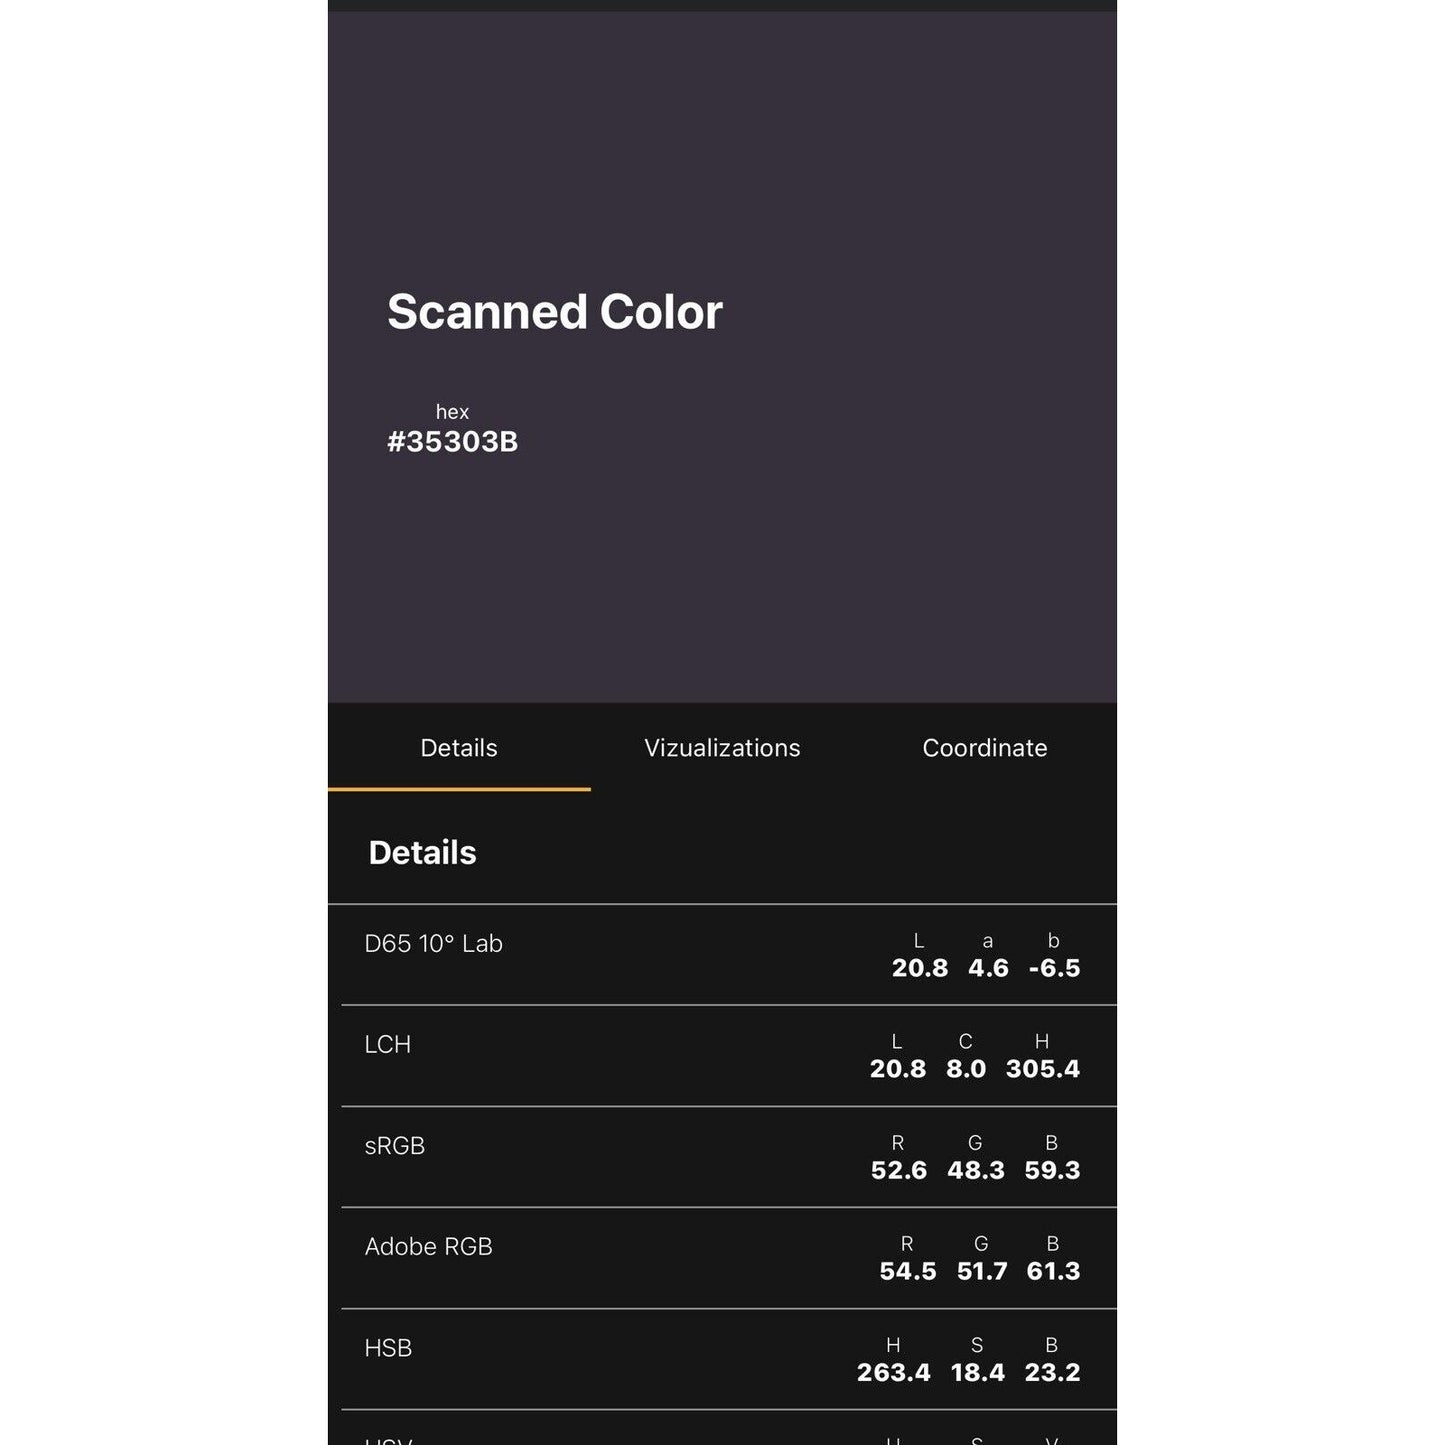Select the sRGB row label

pyautogui.click(x=395, y=1145)
